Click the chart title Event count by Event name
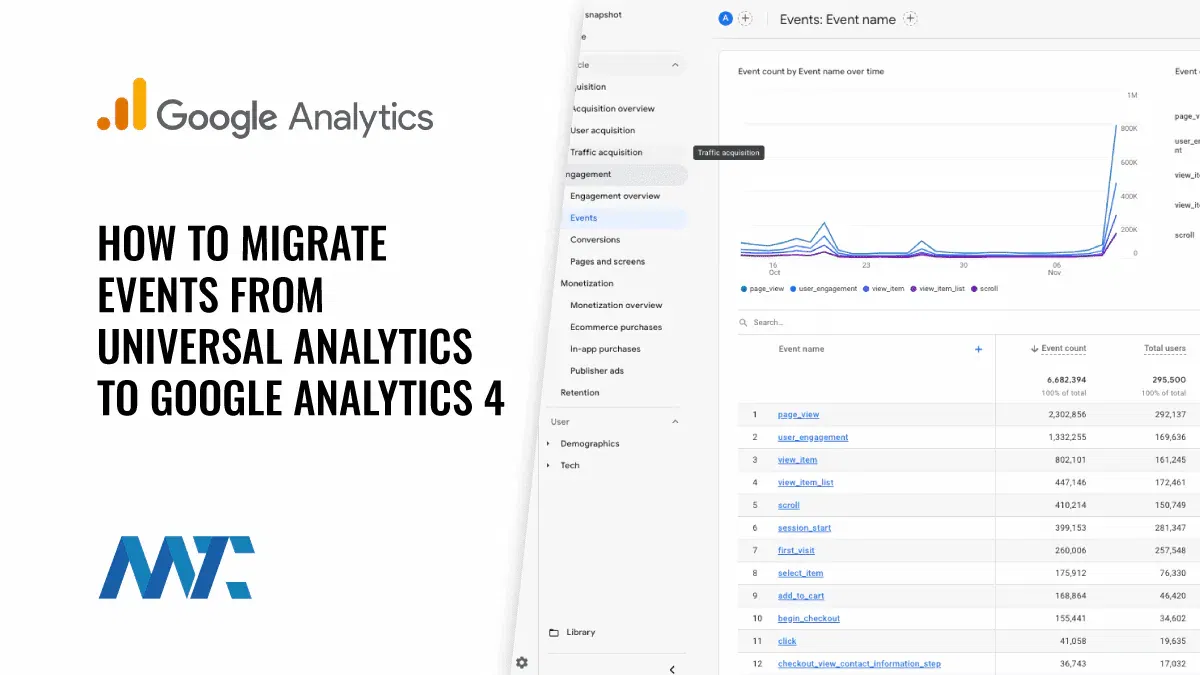The height and width of the screenshot is (675, 1200). (x=811, y=71)
